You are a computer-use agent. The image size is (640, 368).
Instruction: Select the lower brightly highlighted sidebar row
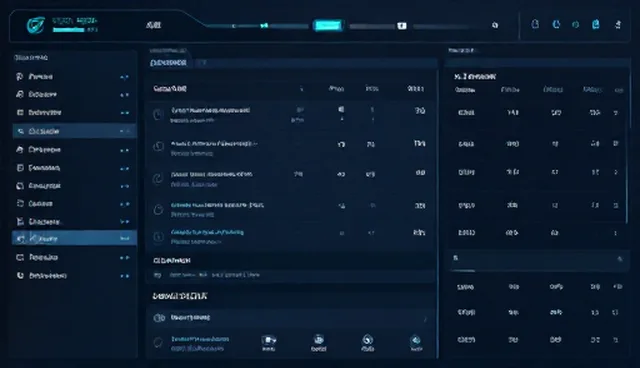pos(74,238)
